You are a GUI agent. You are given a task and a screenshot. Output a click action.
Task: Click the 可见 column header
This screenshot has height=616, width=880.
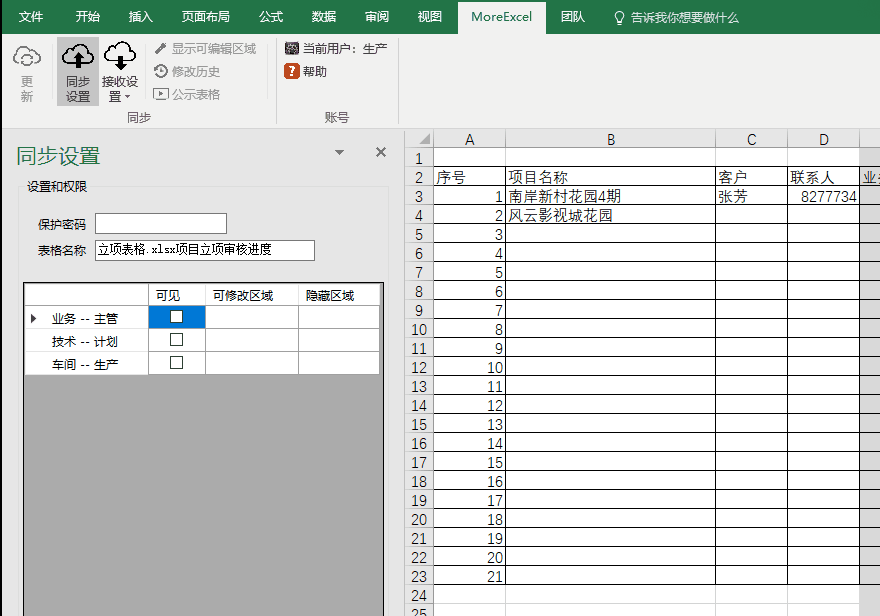[176, 295]
